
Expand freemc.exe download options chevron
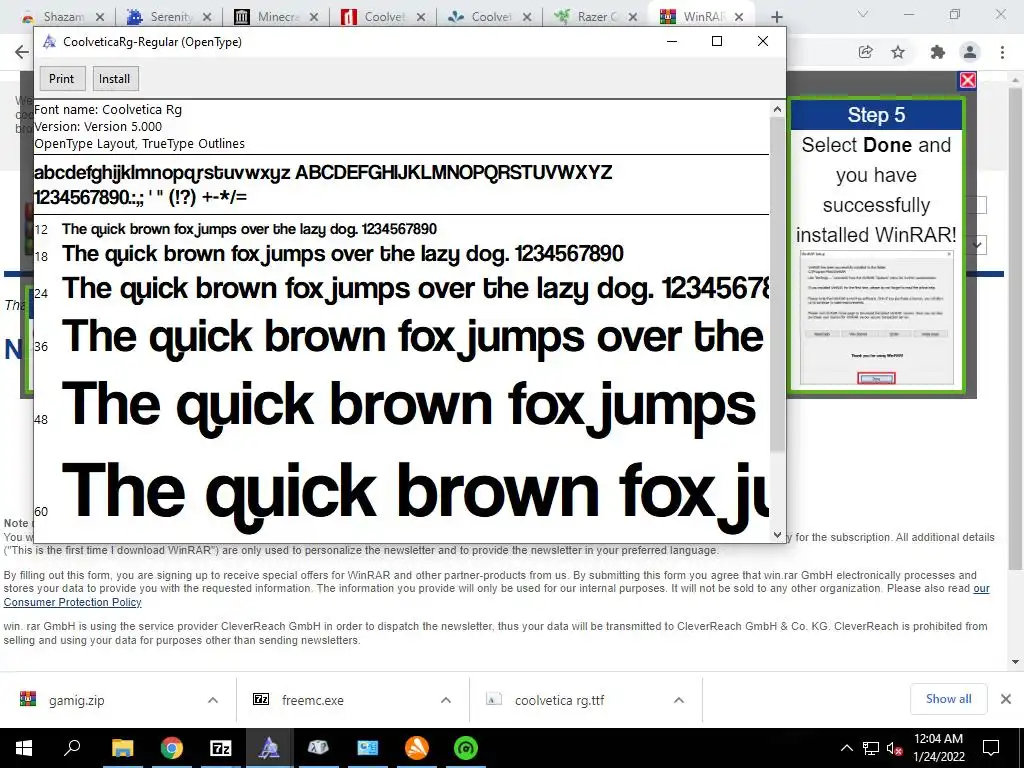(x=446, y=700)
